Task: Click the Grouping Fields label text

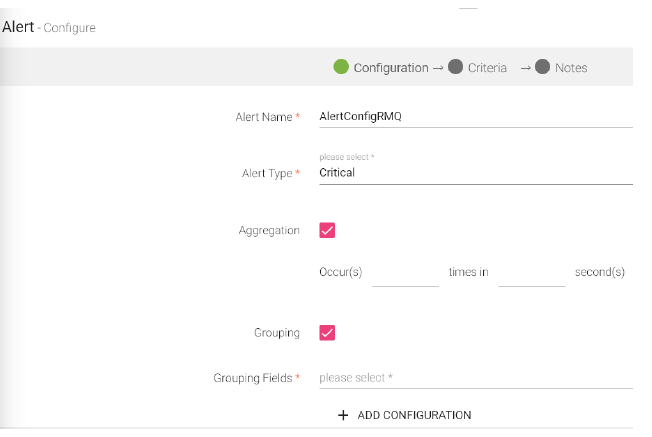Action: click(x=252, y=378)
